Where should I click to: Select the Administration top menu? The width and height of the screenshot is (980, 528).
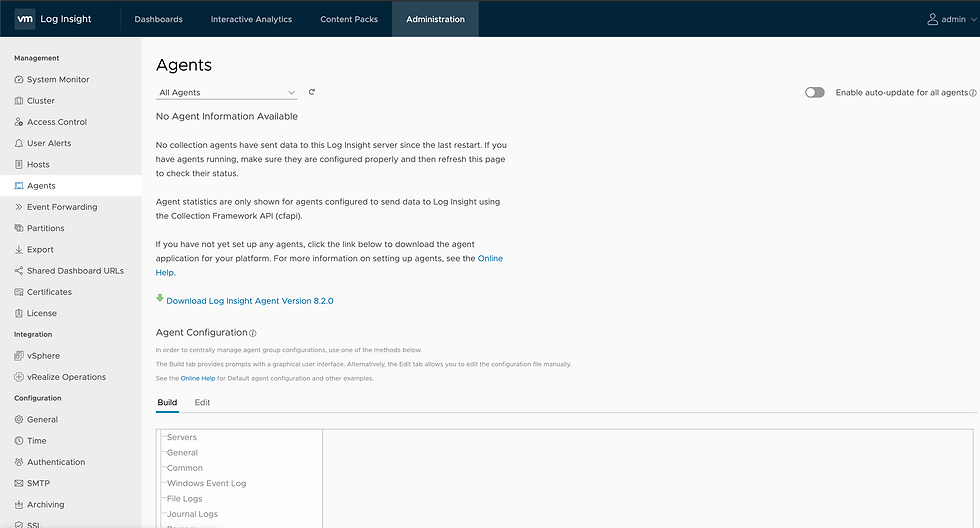436,19
